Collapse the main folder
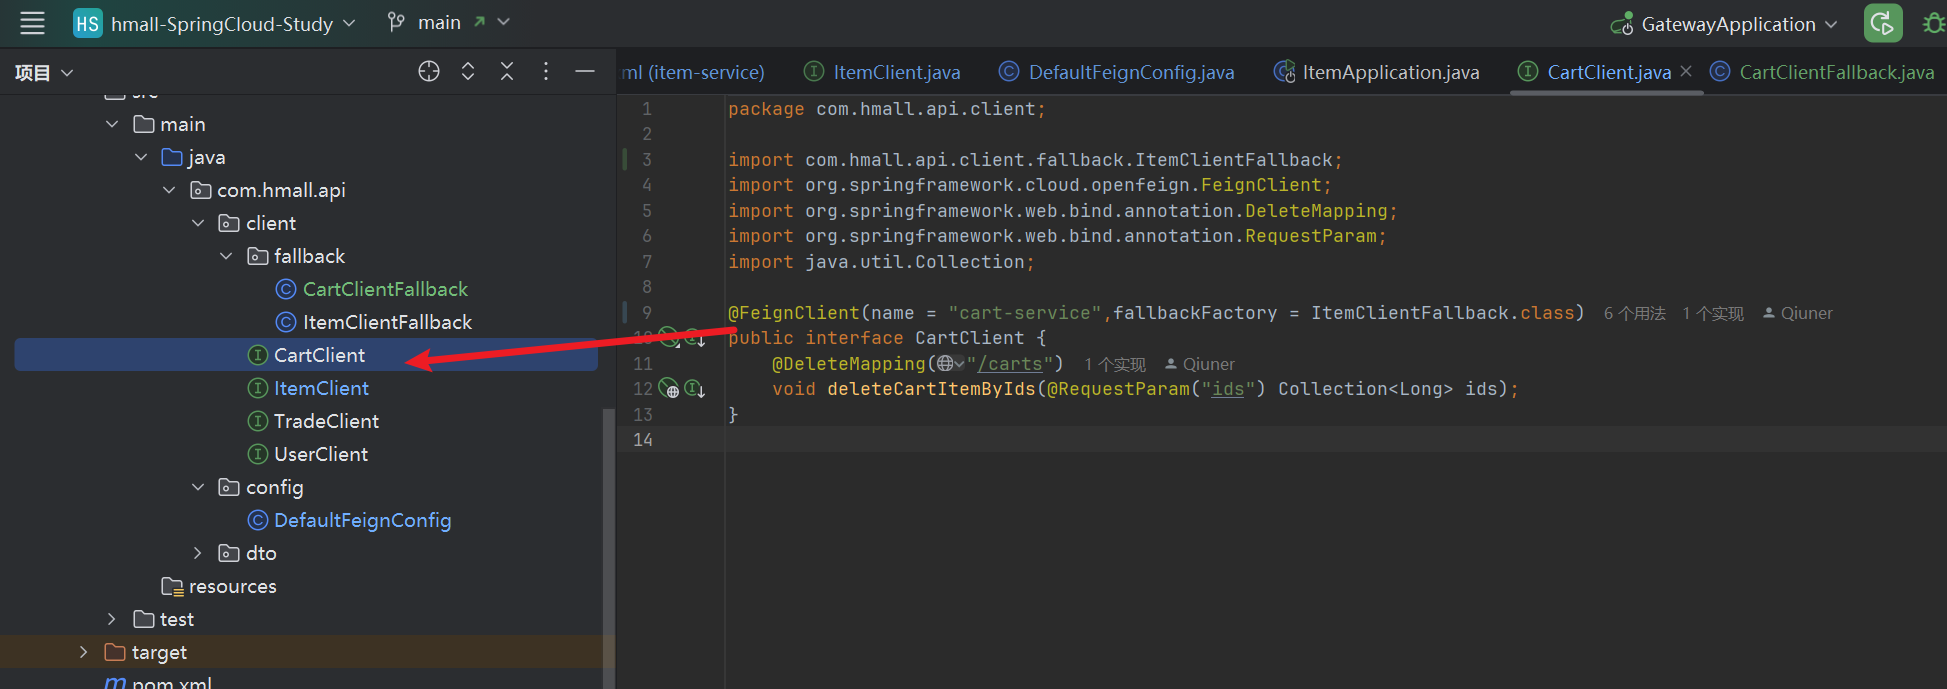1947x689 pixels. [x=112, y=124]
